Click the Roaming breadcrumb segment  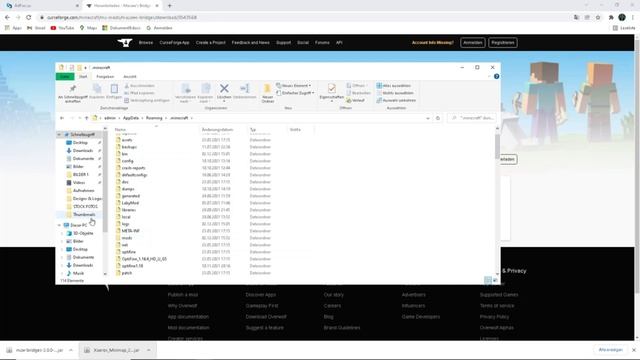[x=154, y=118]
